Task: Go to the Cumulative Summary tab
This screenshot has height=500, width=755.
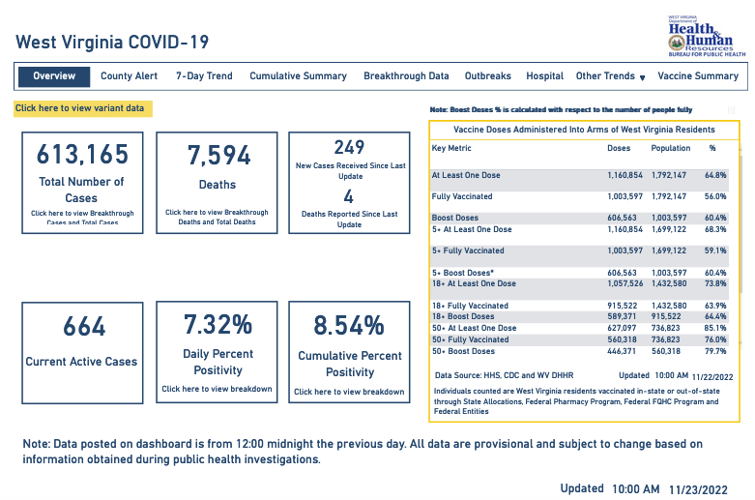Action: [298, 76]
